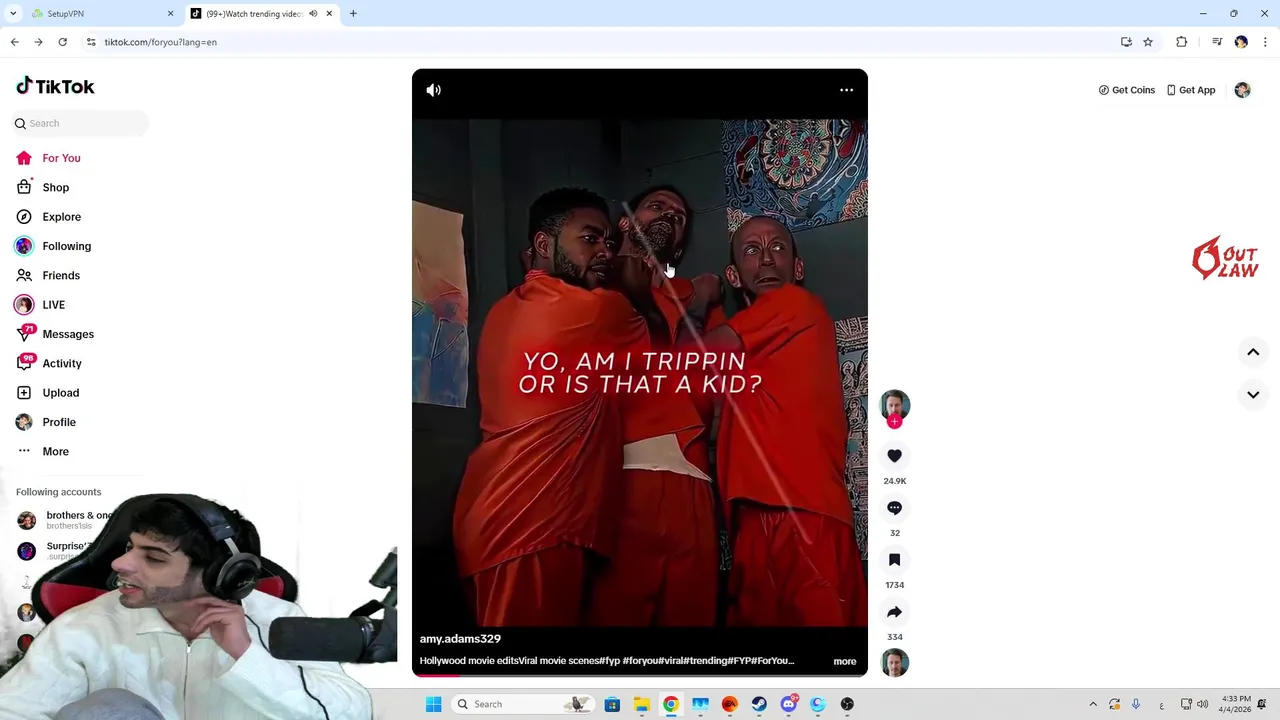Bookmark the video to favorites
1280x720 pixels.
tap(894, 560)
